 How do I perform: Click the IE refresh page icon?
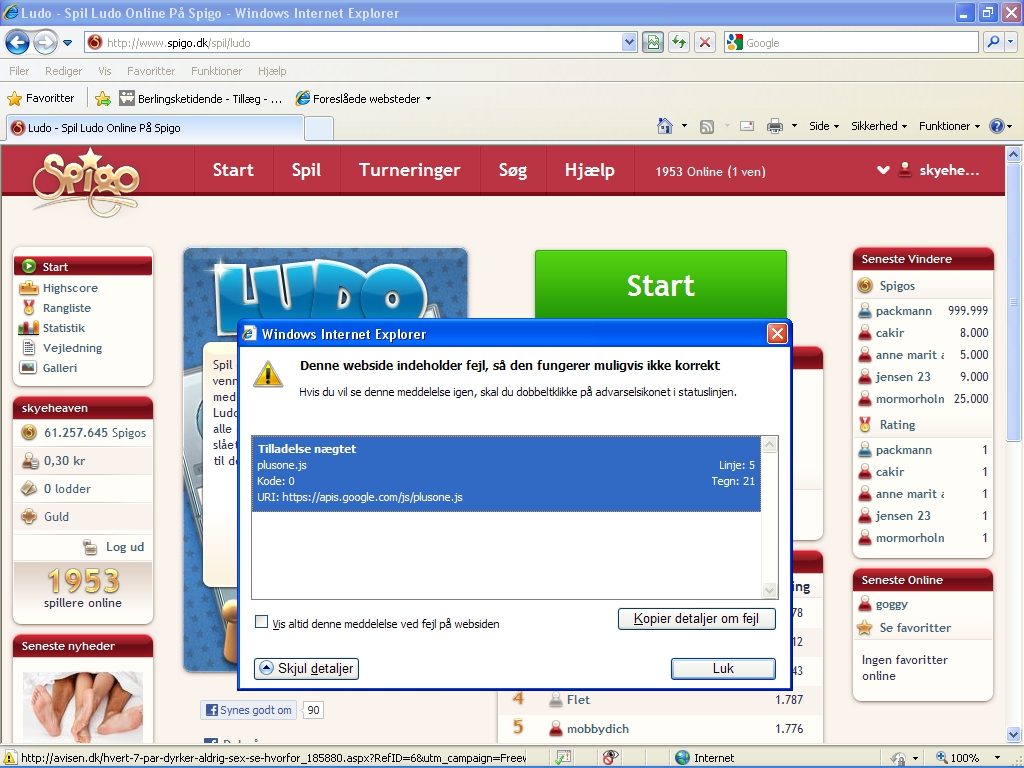[x=679, y=42]
